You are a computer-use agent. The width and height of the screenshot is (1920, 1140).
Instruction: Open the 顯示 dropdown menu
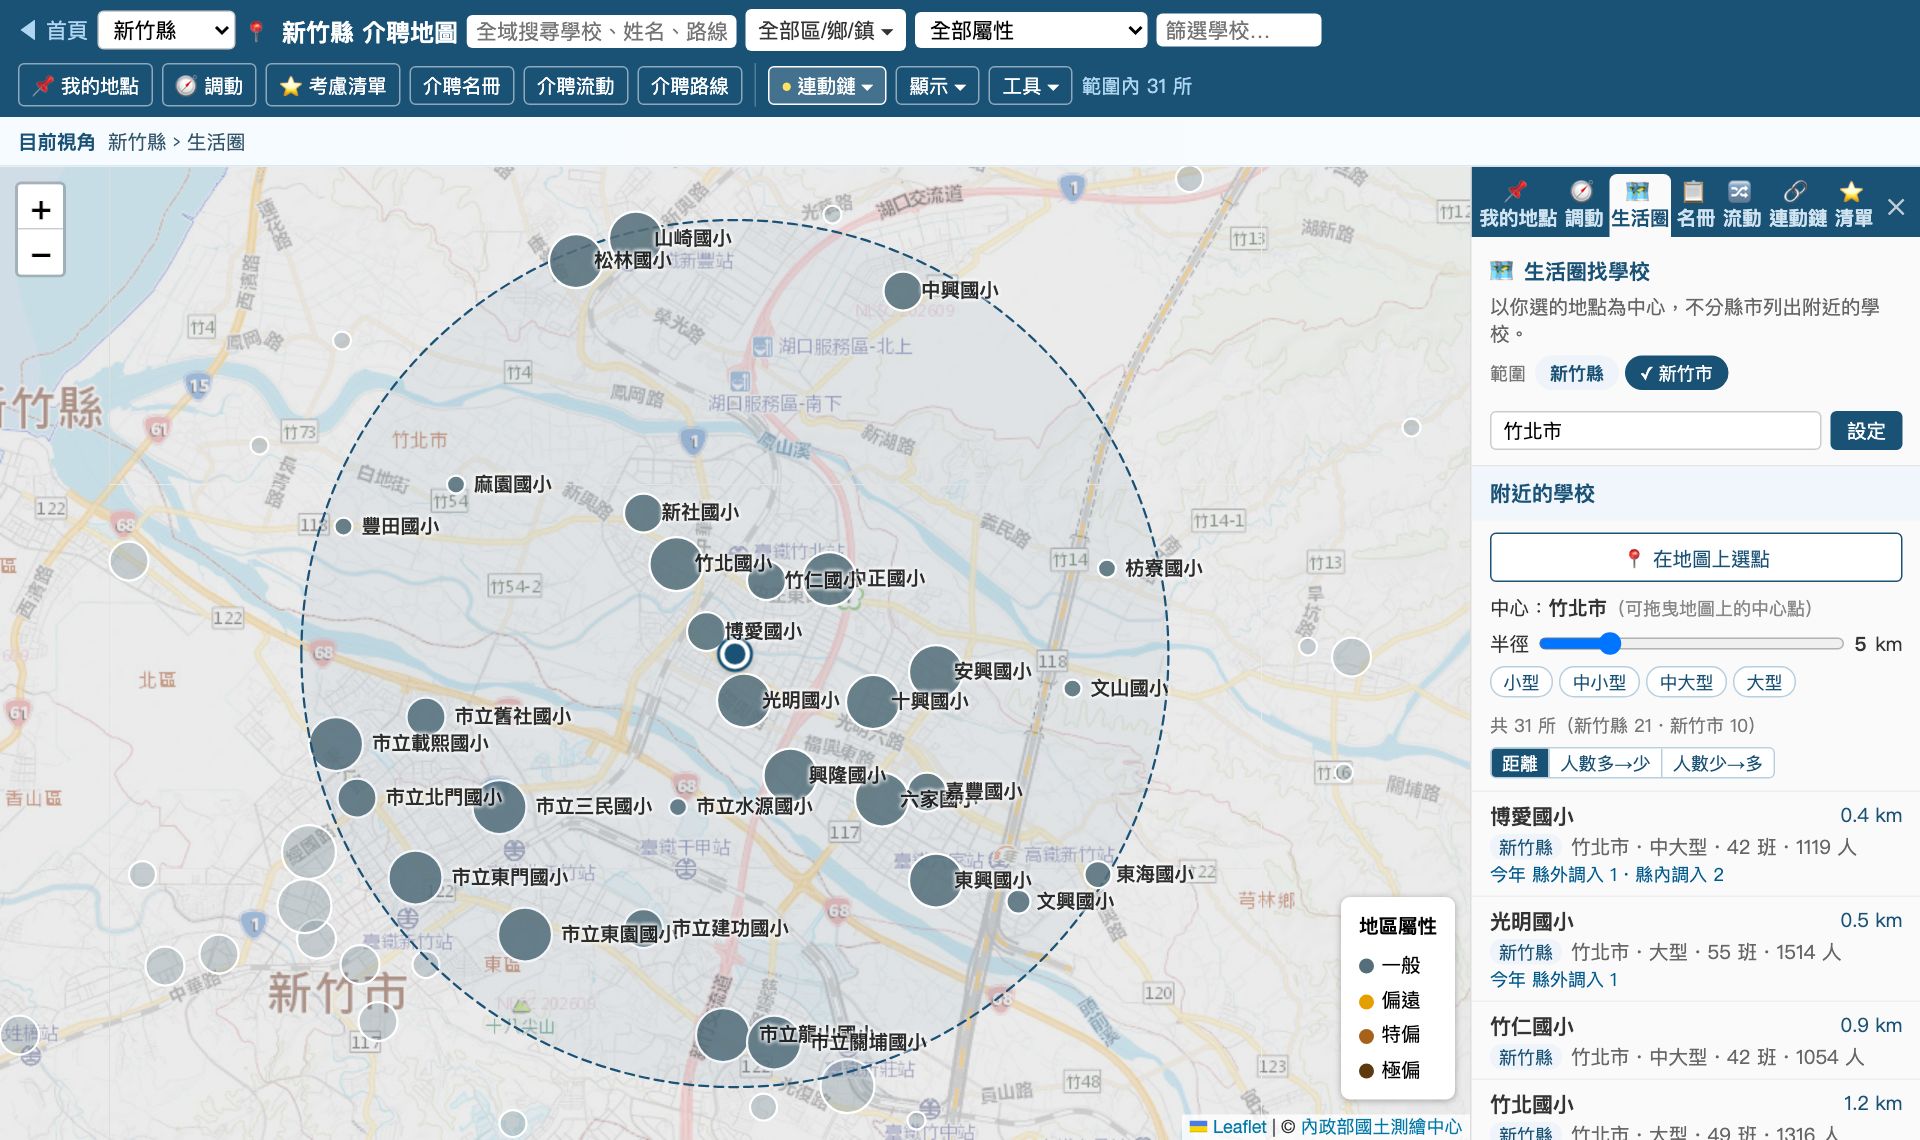(x=937, y=86)
